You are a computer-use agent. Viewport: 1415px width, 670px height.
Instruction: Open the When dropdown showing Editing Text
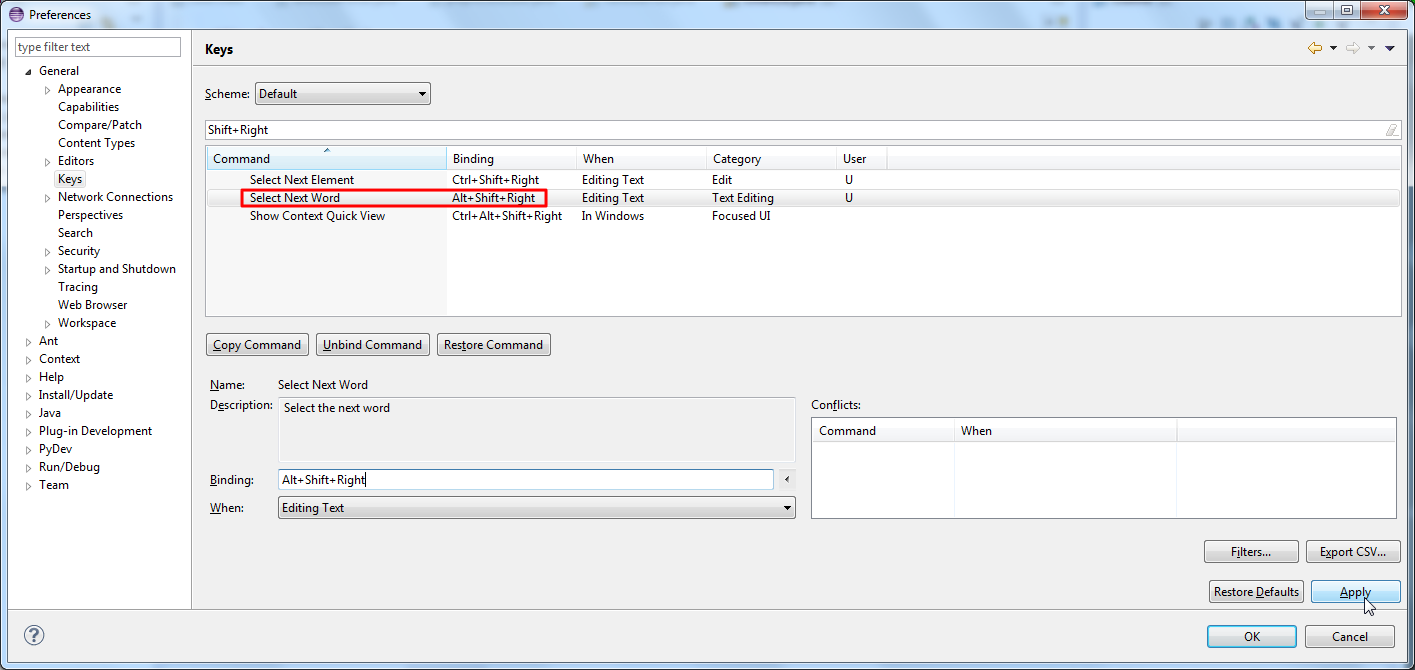[x=537, y=508]
